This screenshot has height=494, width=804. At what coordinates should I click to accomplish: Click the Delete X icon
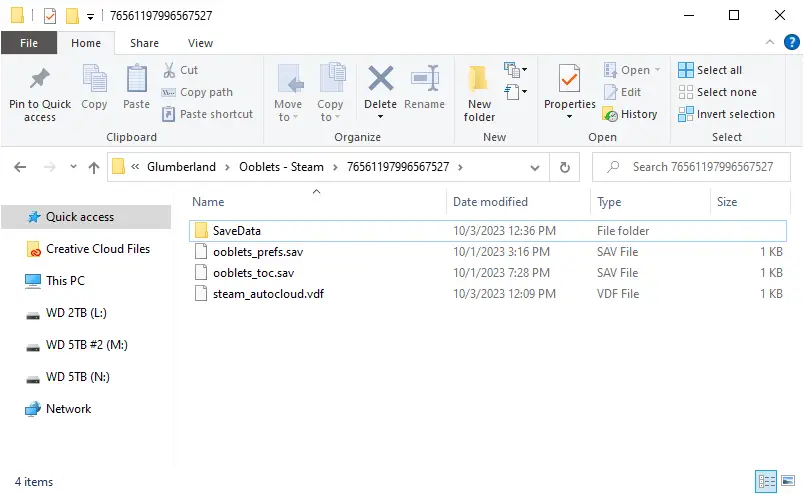[x=380, y=78]
